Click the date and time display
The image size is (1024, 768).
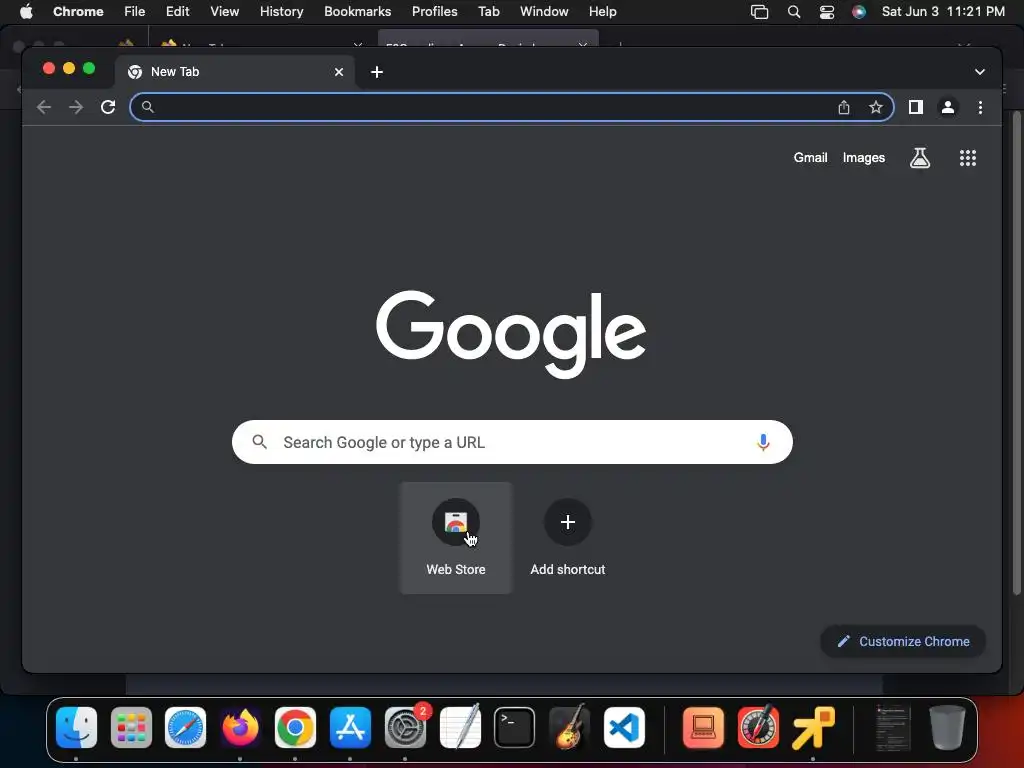(943, 11)
